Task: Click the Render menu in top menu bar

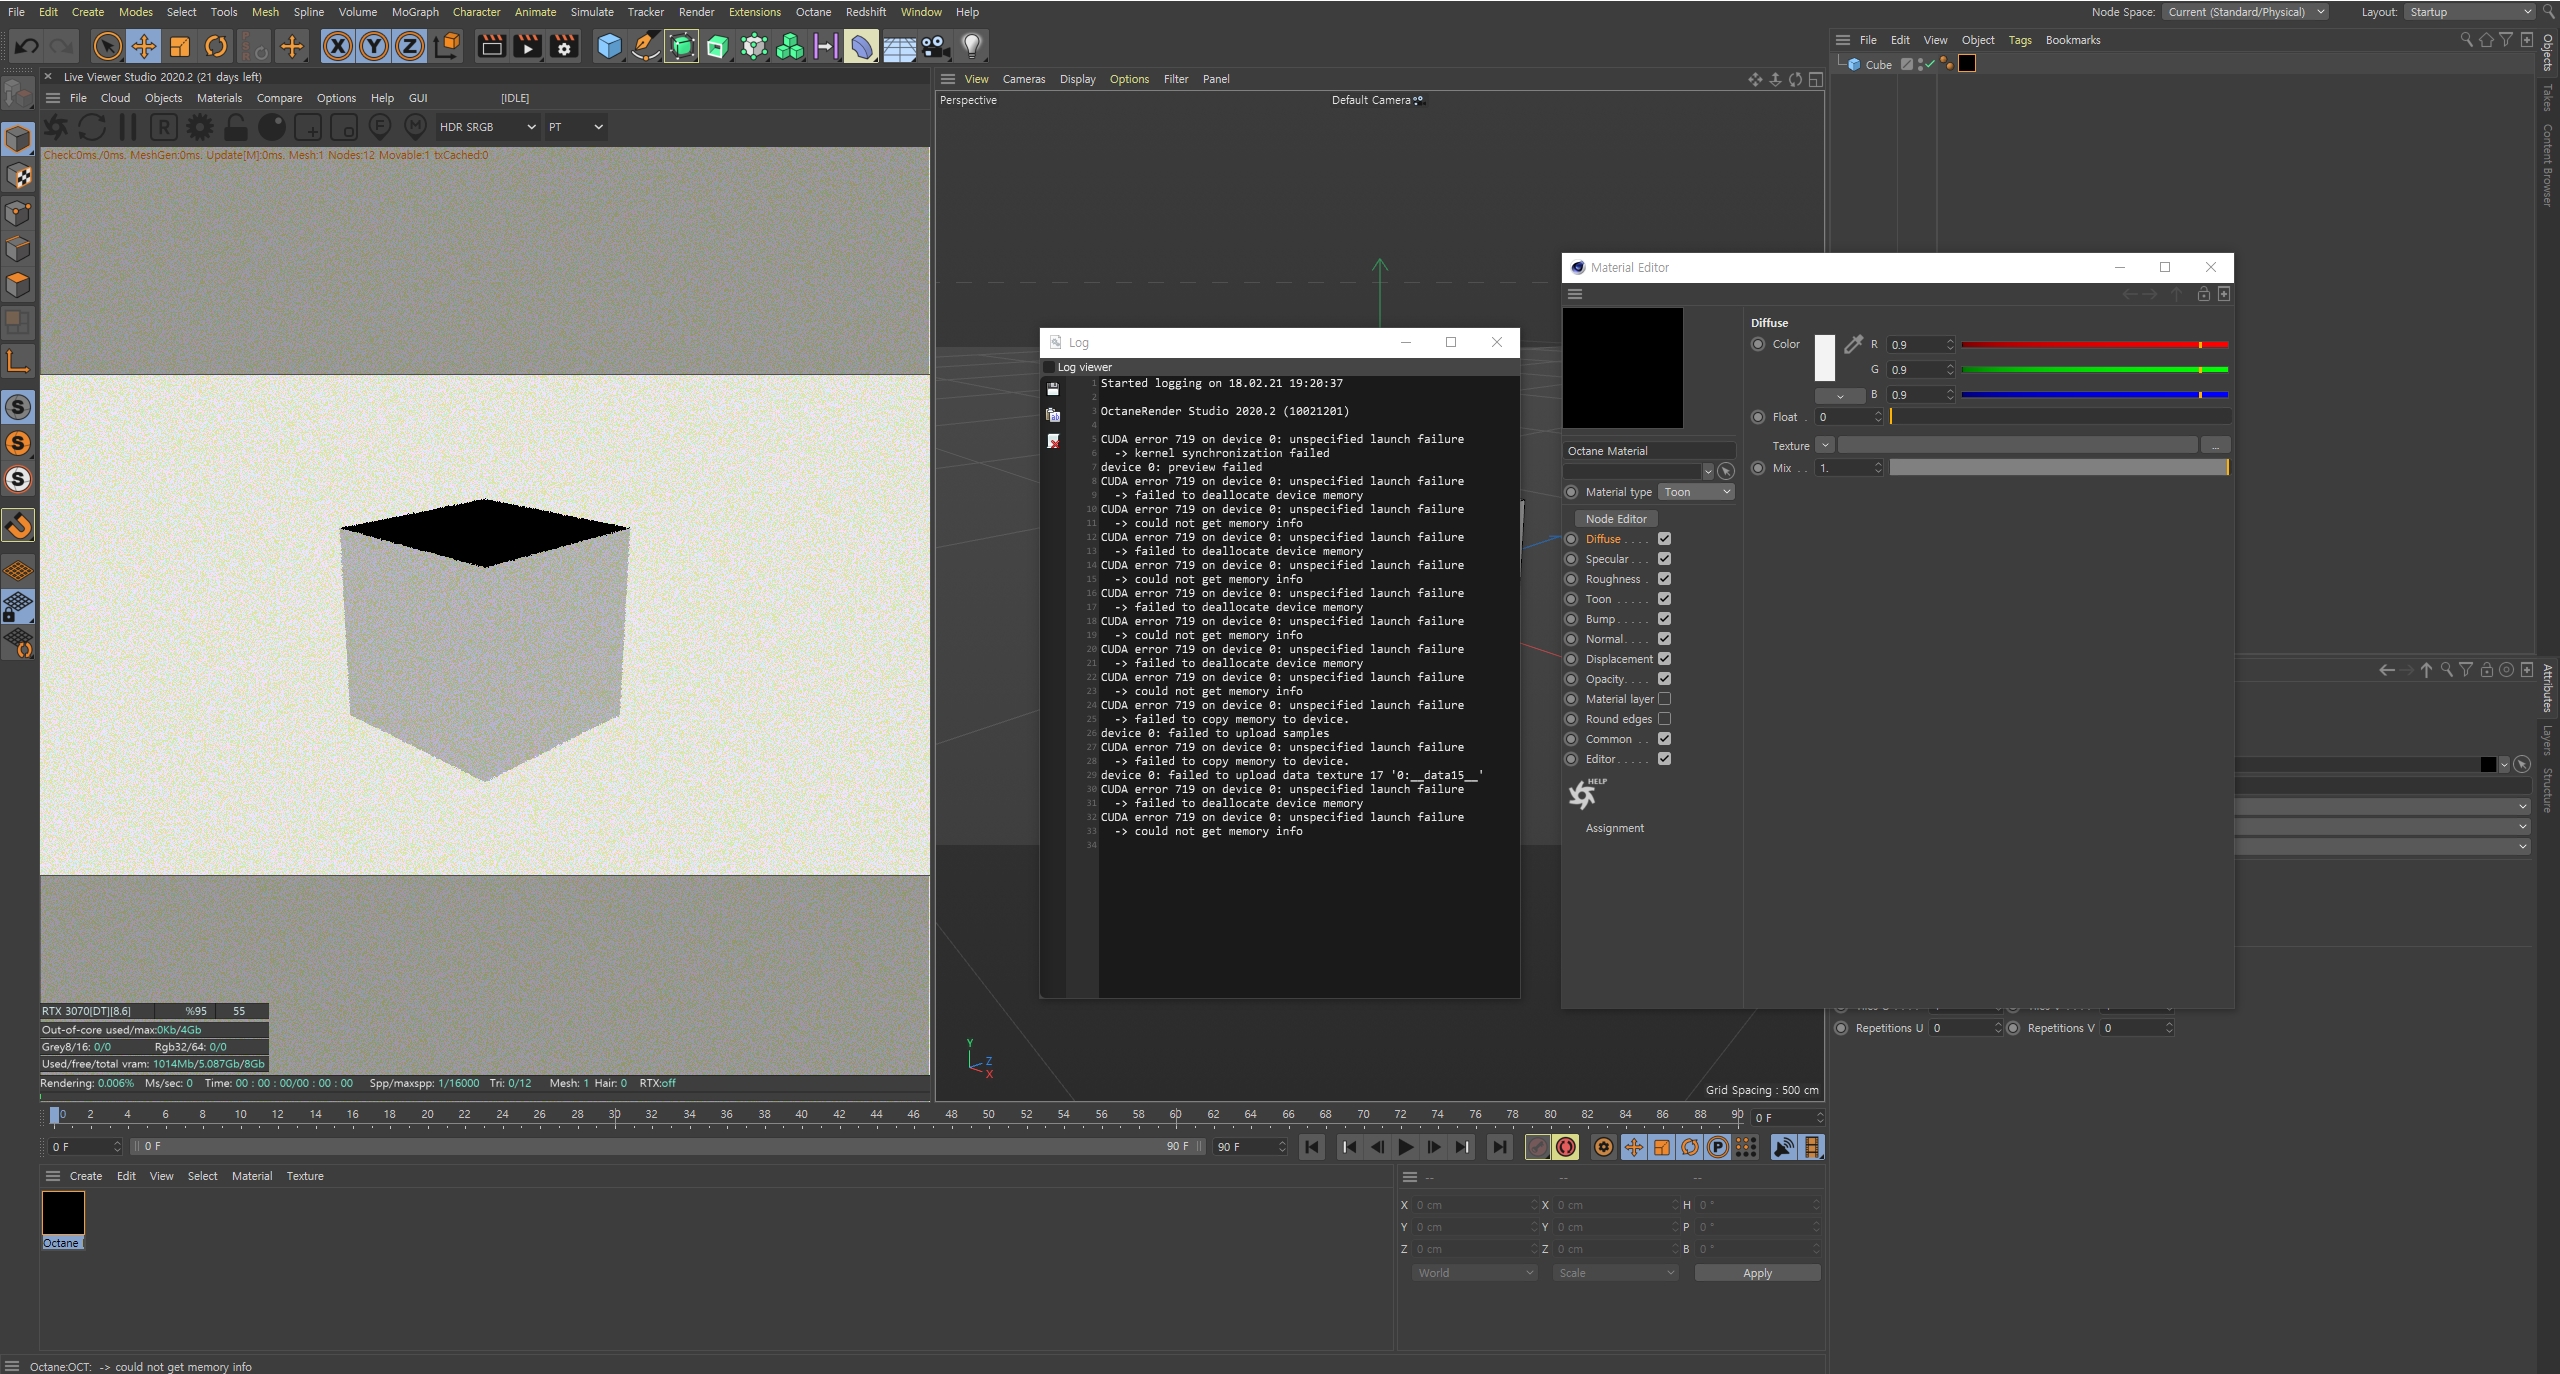Action: click(692, 12)
